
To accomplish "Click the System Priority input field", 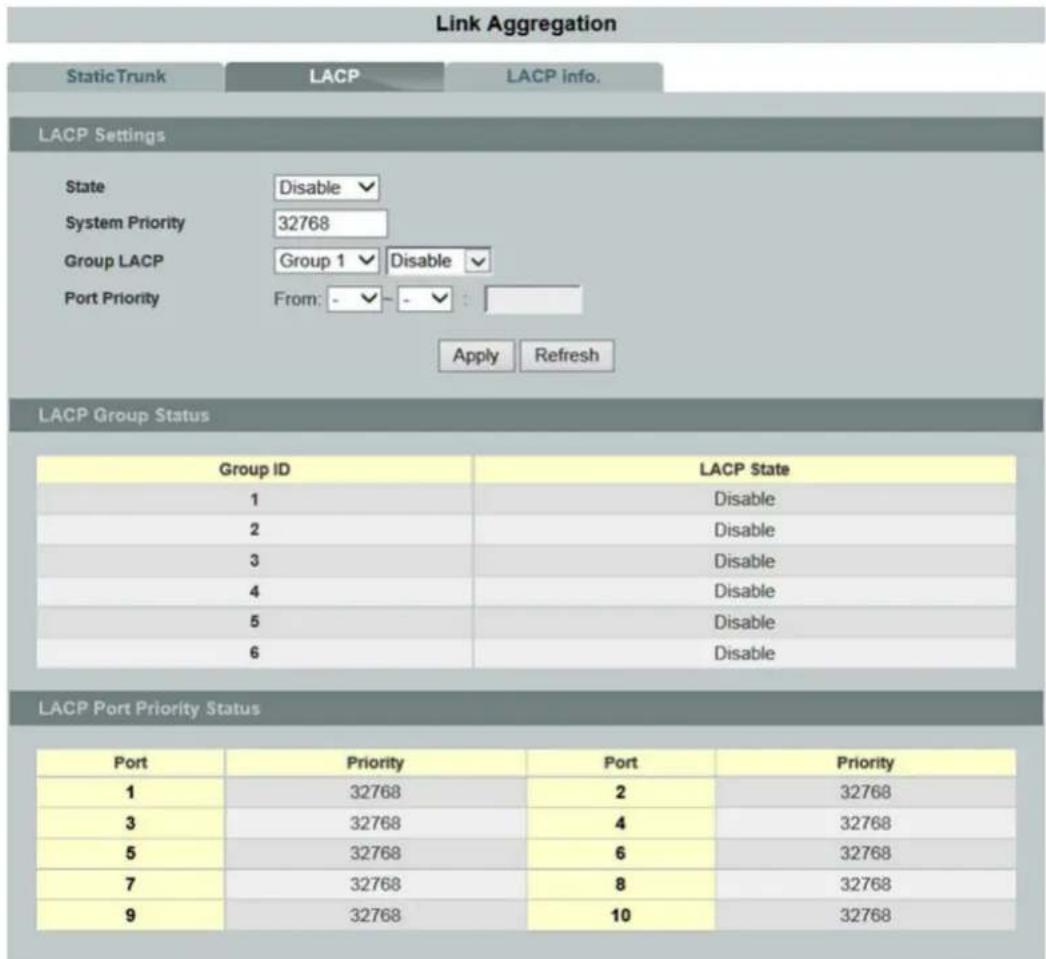I will point(330,223).
